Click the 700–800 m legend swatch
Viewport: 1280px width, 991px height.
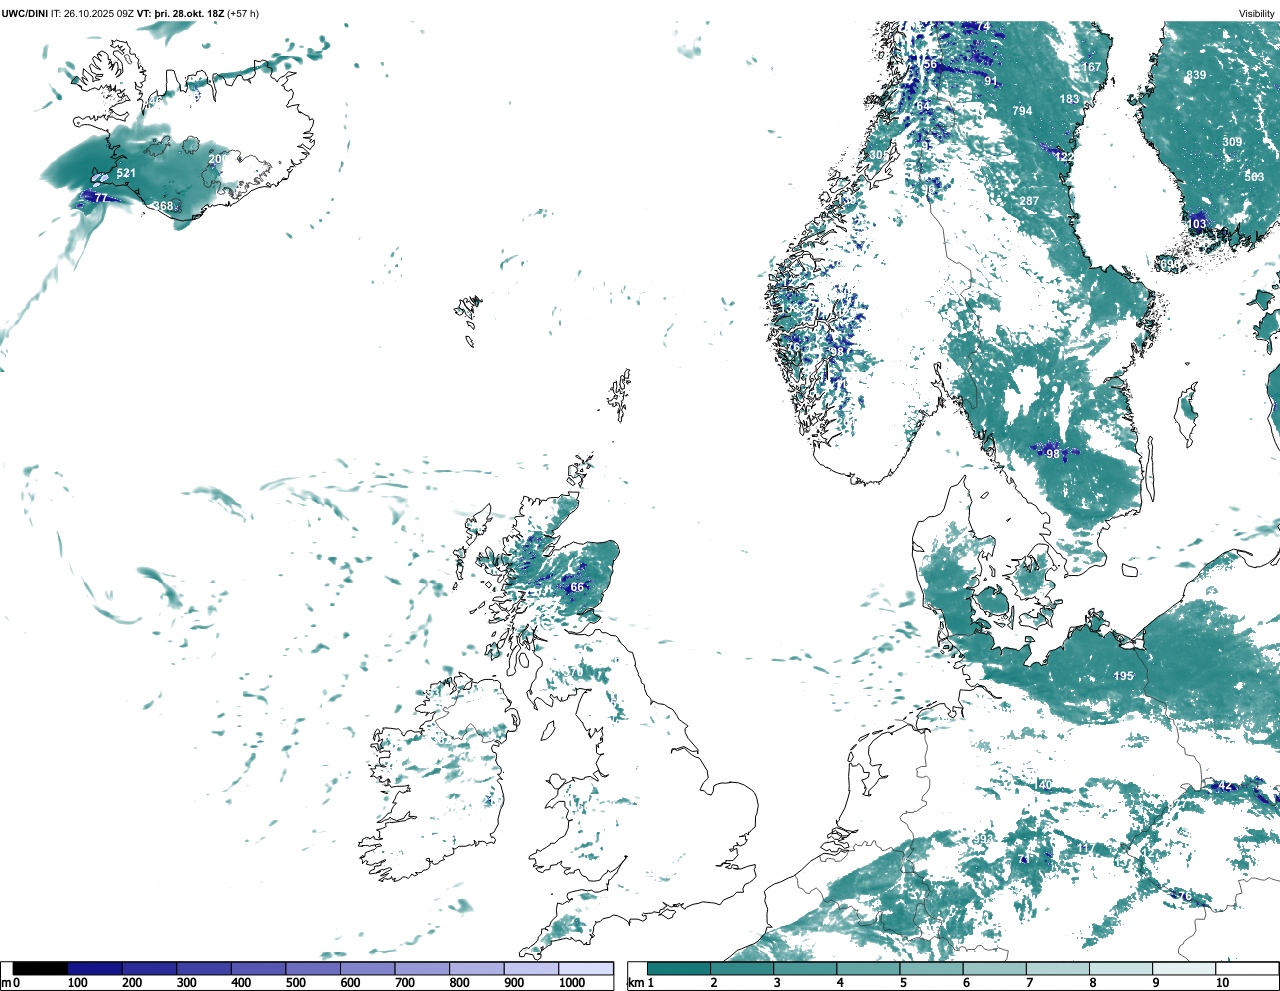click(422, 968)
